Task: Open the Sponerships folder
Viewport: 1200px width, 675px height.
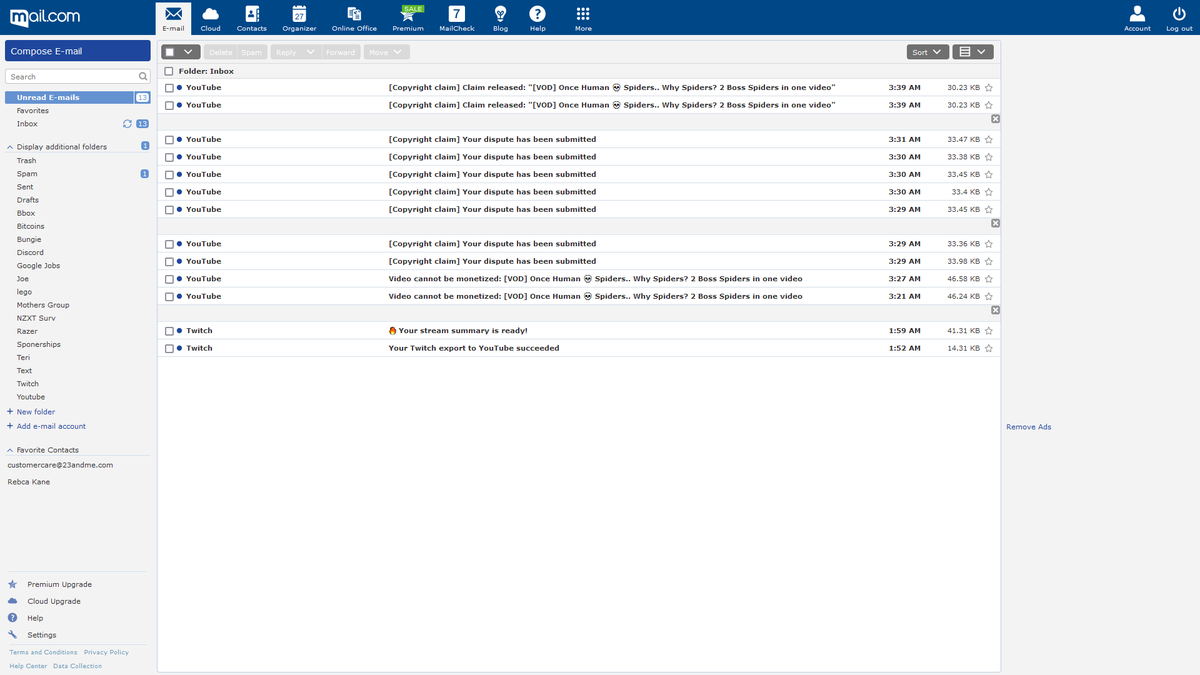Action: pyautogui.click(x=39, y=345)
